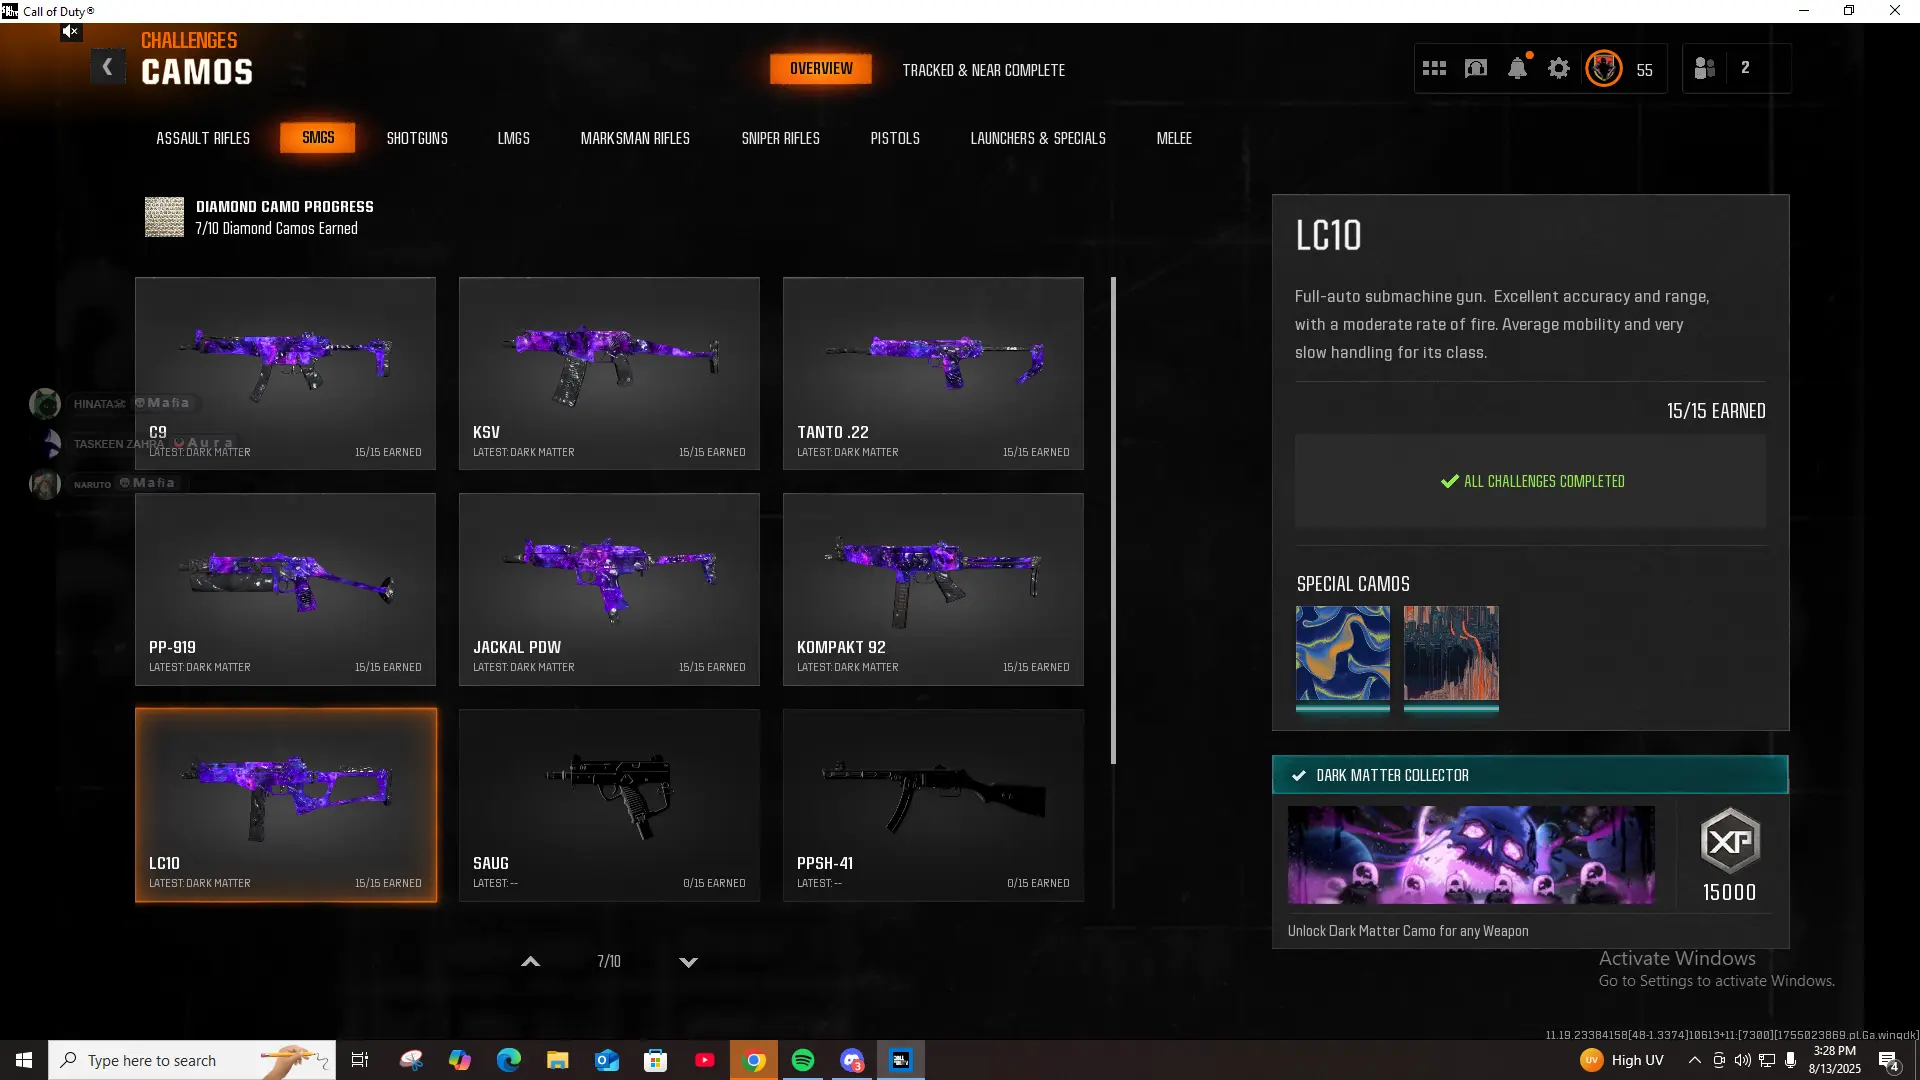Click the back arrow beside Camos title

pyautogui.click(x=108, y=67)
